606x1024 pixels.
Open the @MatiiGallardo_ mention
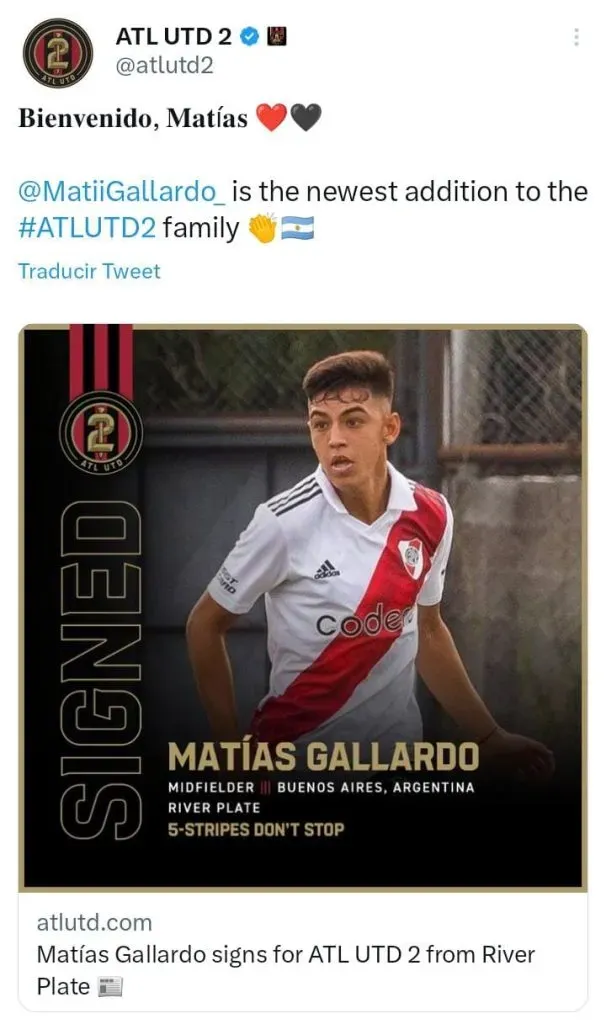pyautogui.click(x=122, y=192)
